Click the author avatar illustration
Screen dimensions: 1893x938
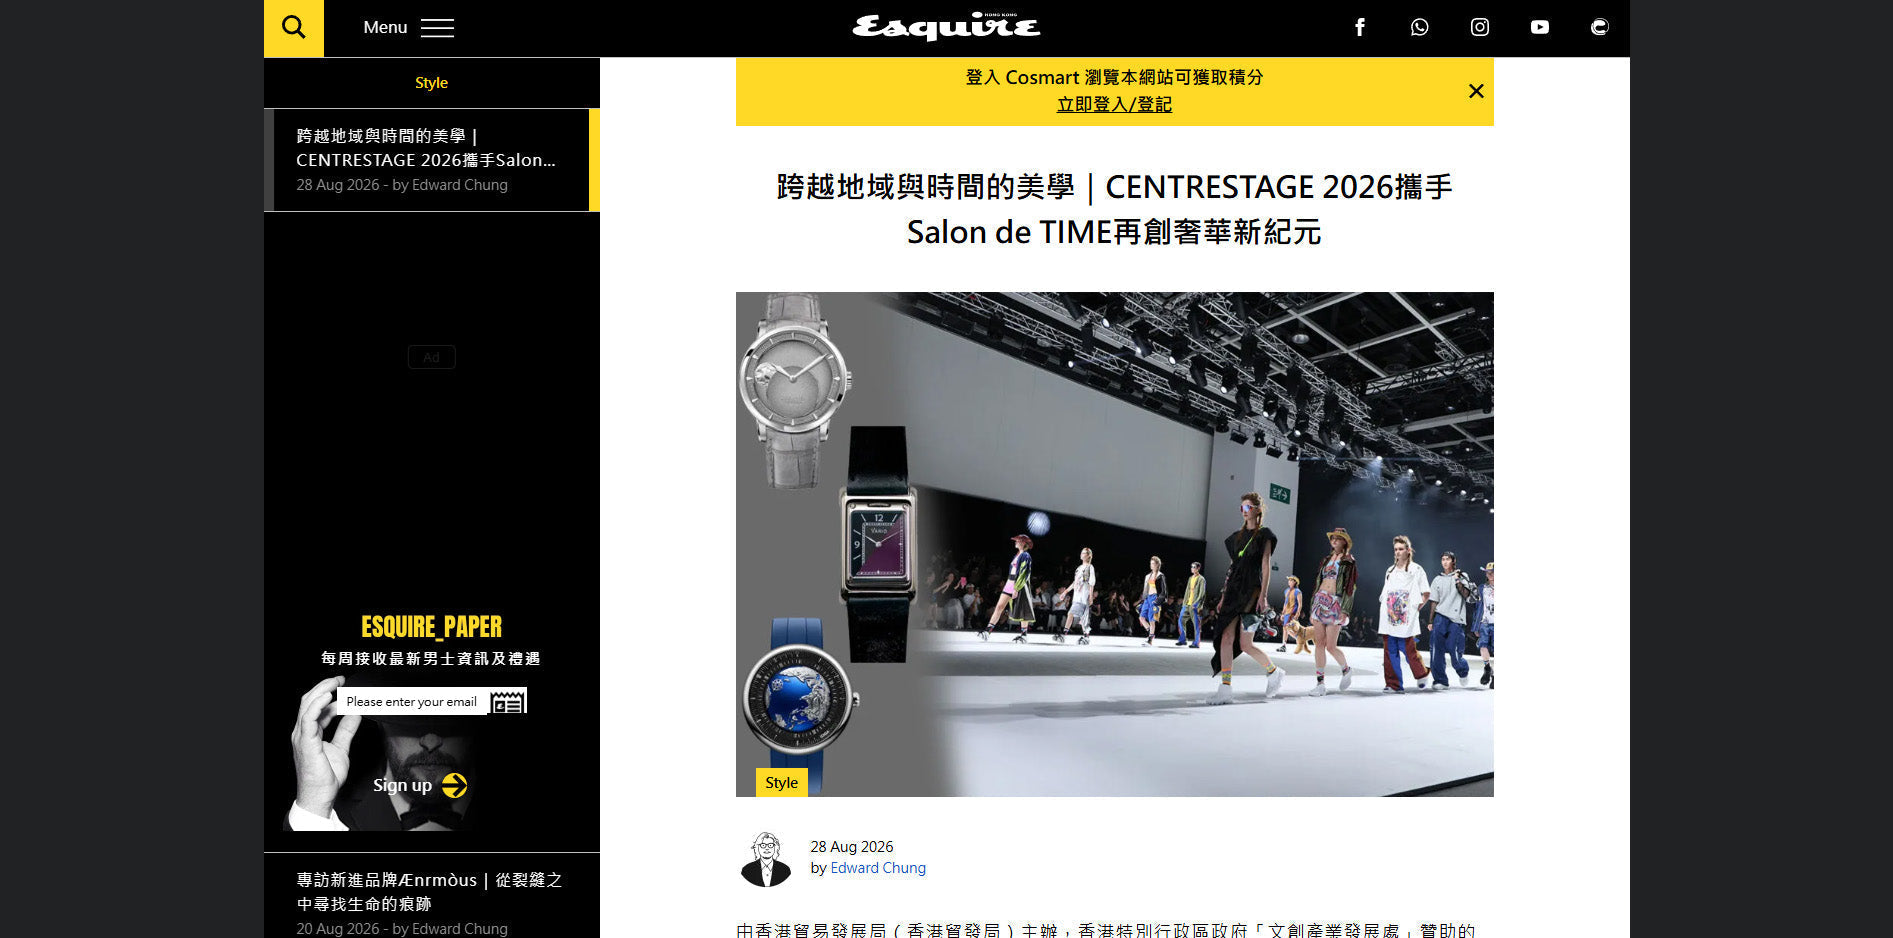(766, 859)
